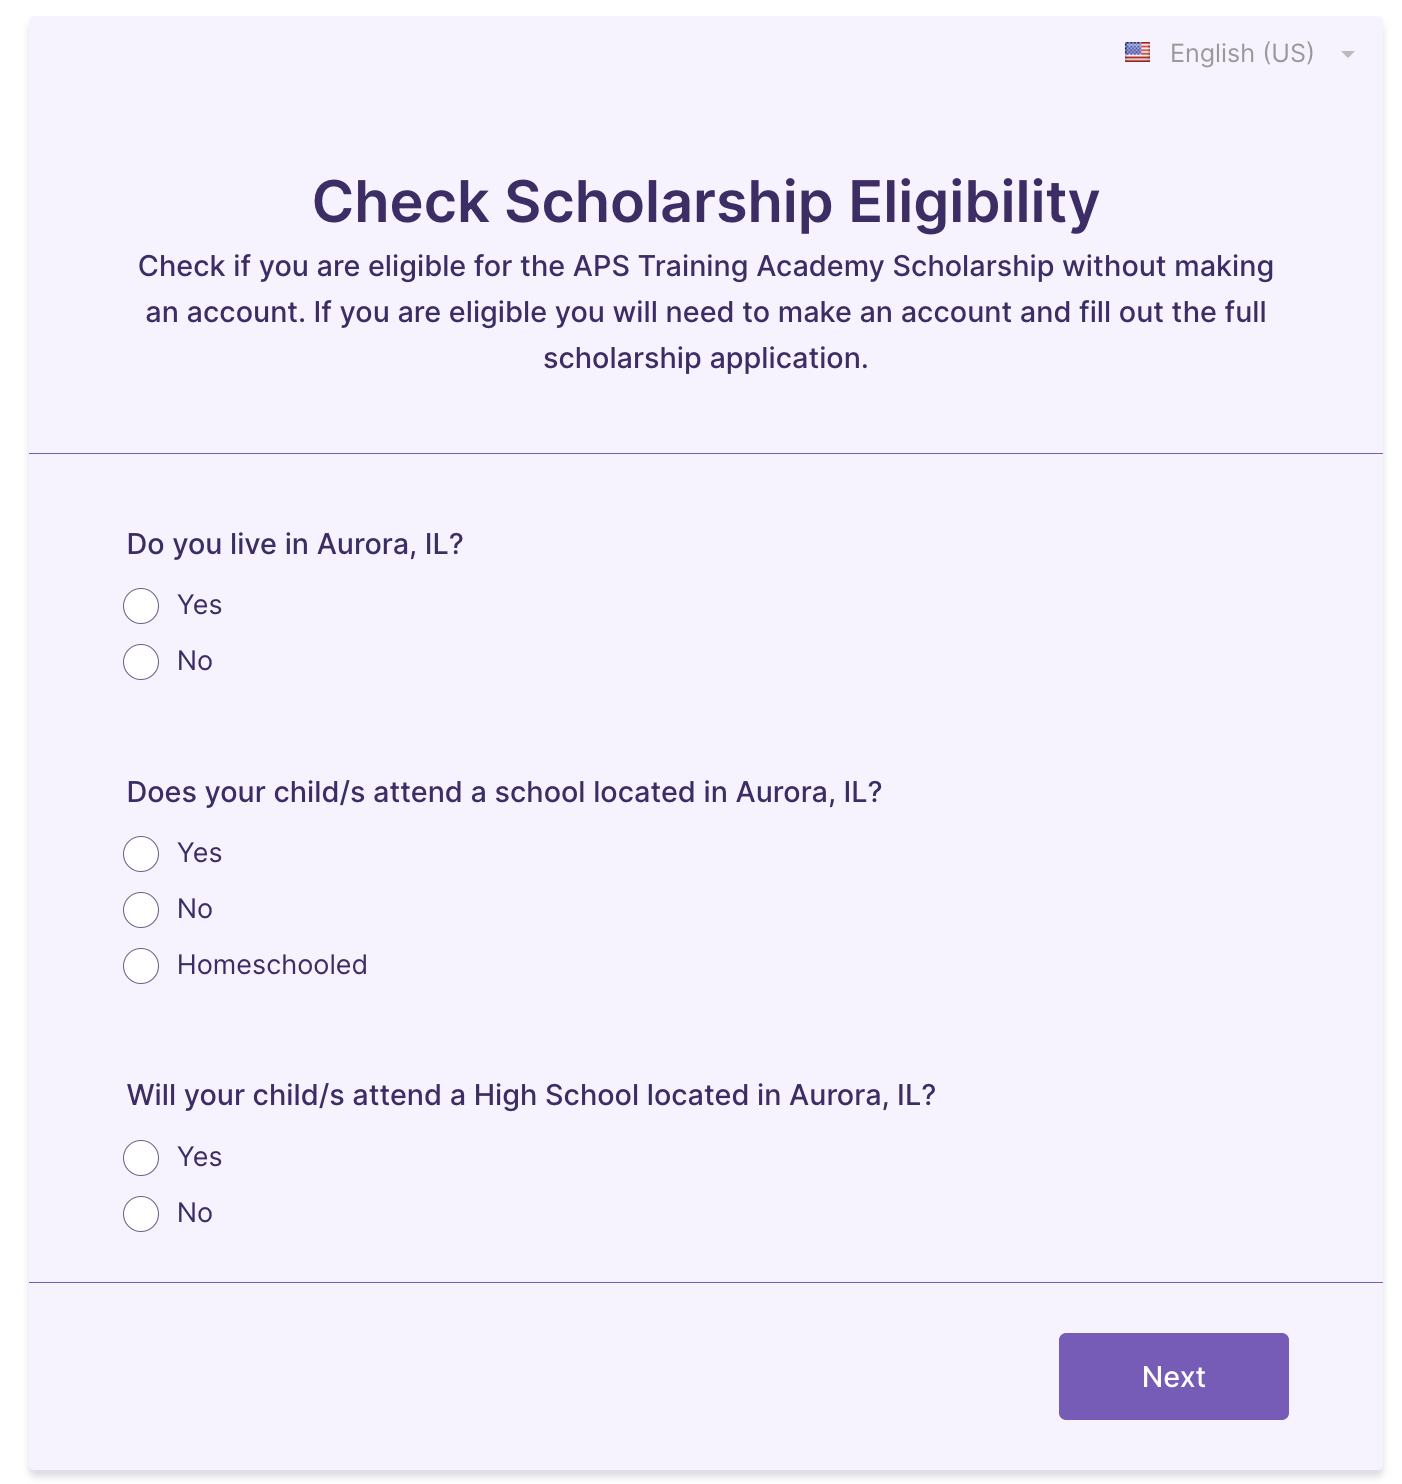The width and height of the screenshot is (1402, 1484).
Task: Pick No radio circle for High School question
Action: coord(141,1214)
